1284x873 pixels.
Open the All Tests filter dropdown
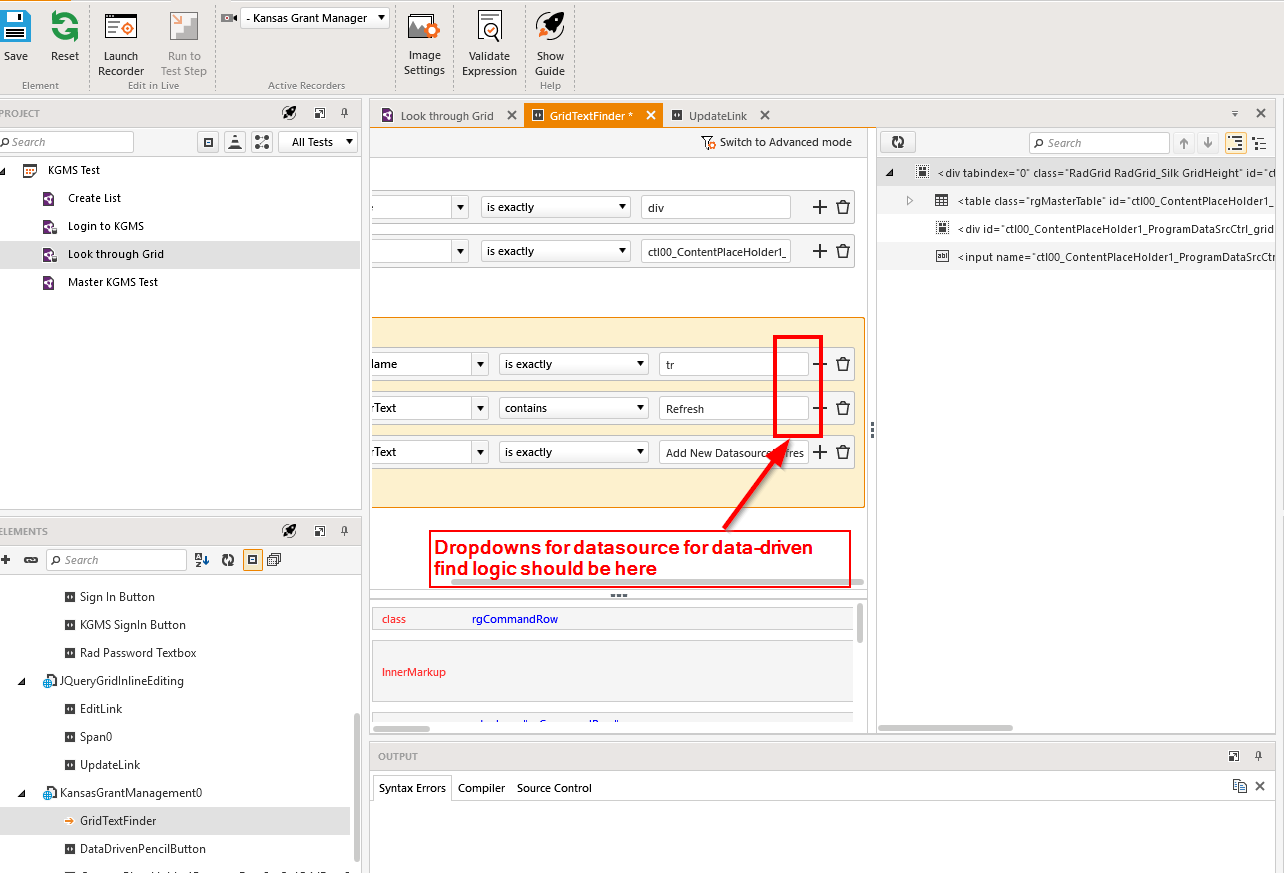click(x=318, y=142)
